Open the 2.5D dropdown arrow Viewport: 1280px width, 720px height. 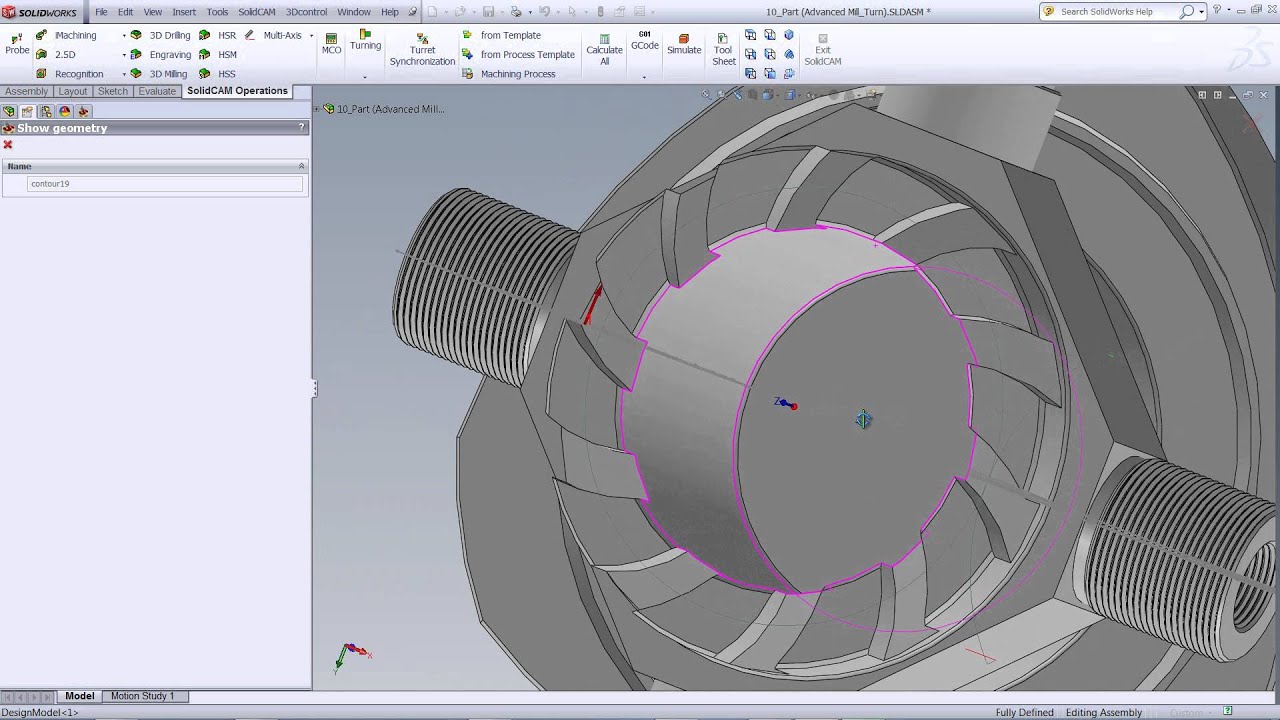pos(124,54)
